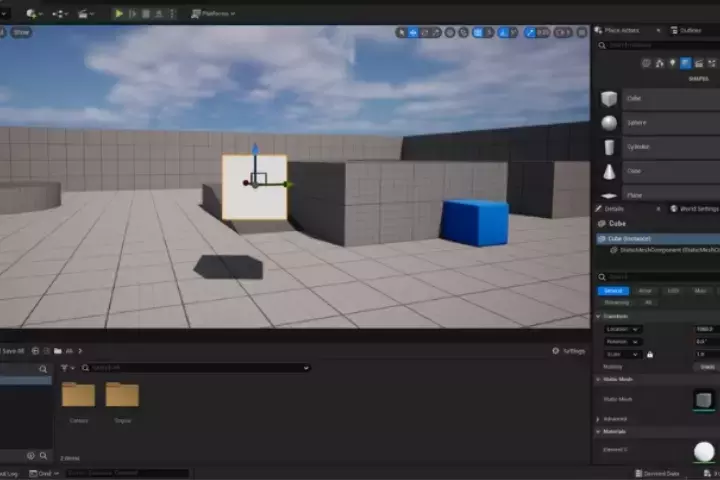Open the Rotation type dropdown
The image size is (720, 480).
pos(623,342)
